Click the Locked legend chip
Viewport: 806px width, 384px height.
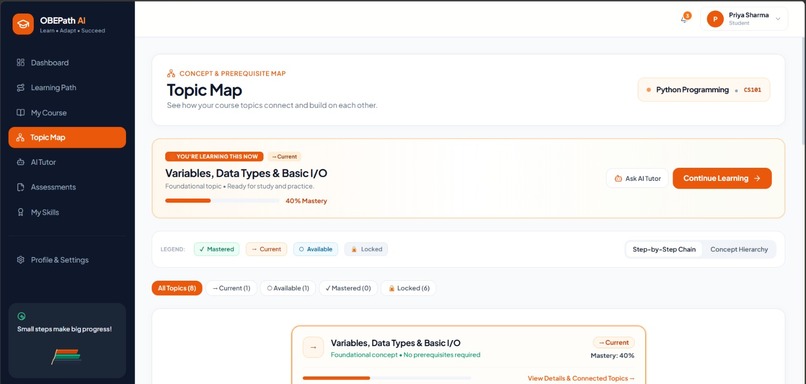click(x=366, y=249)
